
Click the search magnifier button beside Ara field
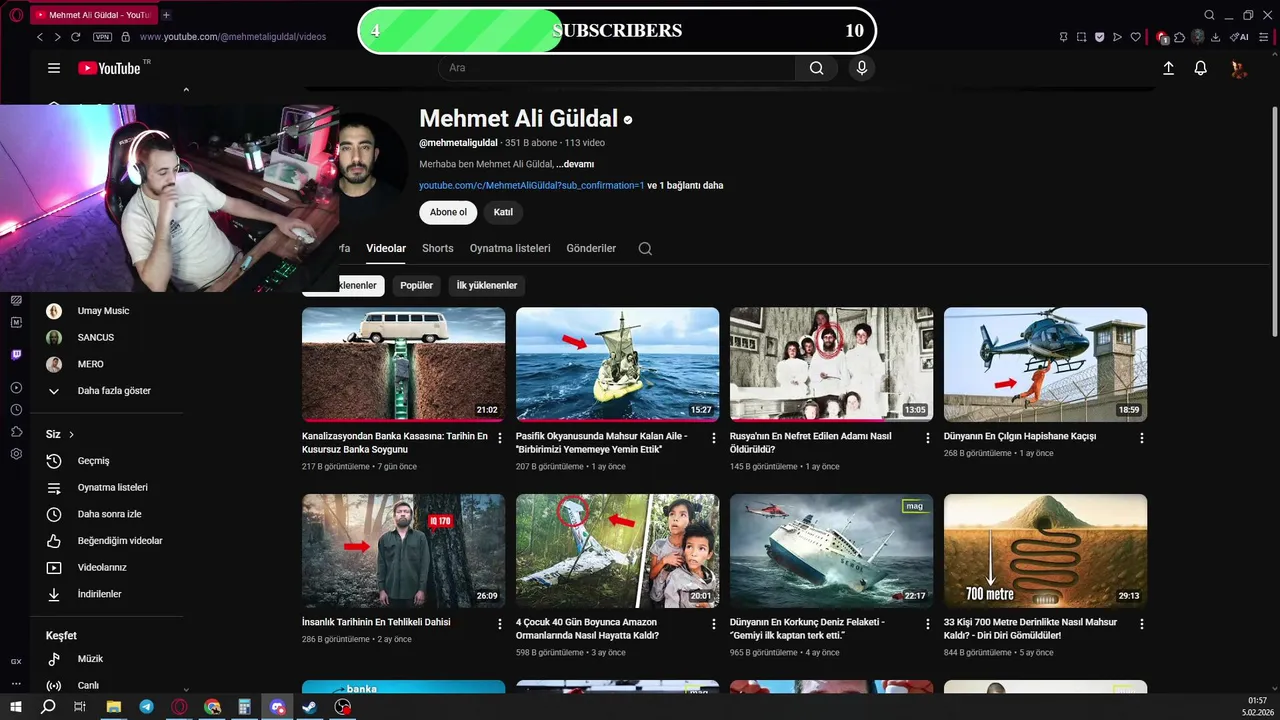[817, 68]
